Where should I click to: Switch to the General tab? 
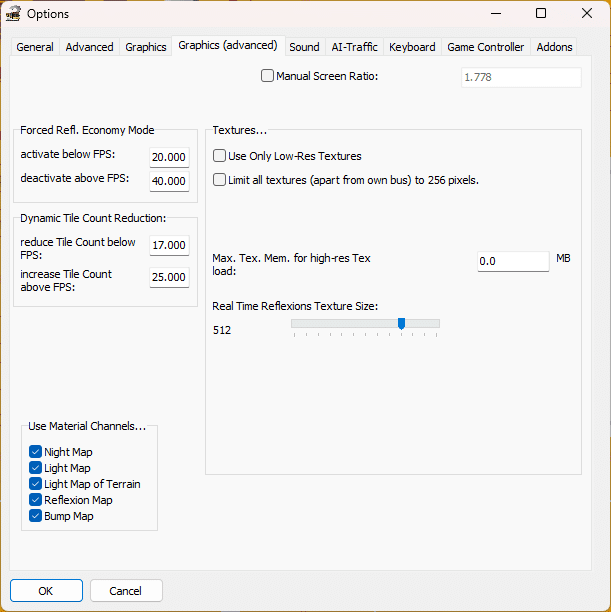[35, 47]
